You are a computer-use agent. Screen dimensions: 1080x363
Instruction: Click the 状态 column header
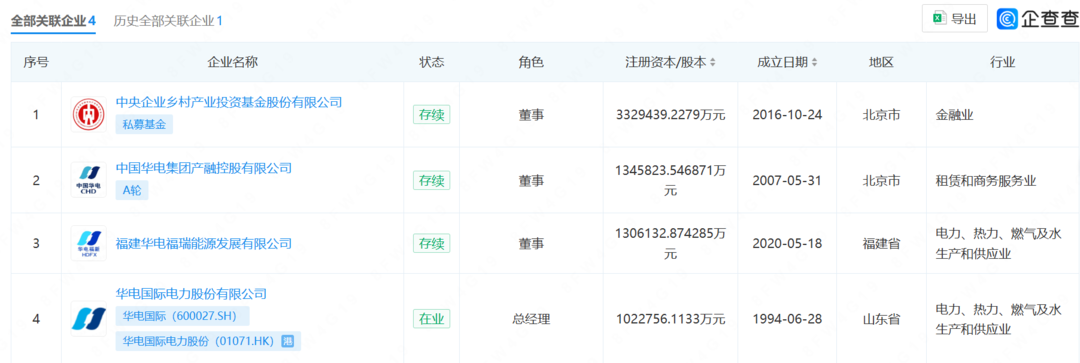coord(432,62)
